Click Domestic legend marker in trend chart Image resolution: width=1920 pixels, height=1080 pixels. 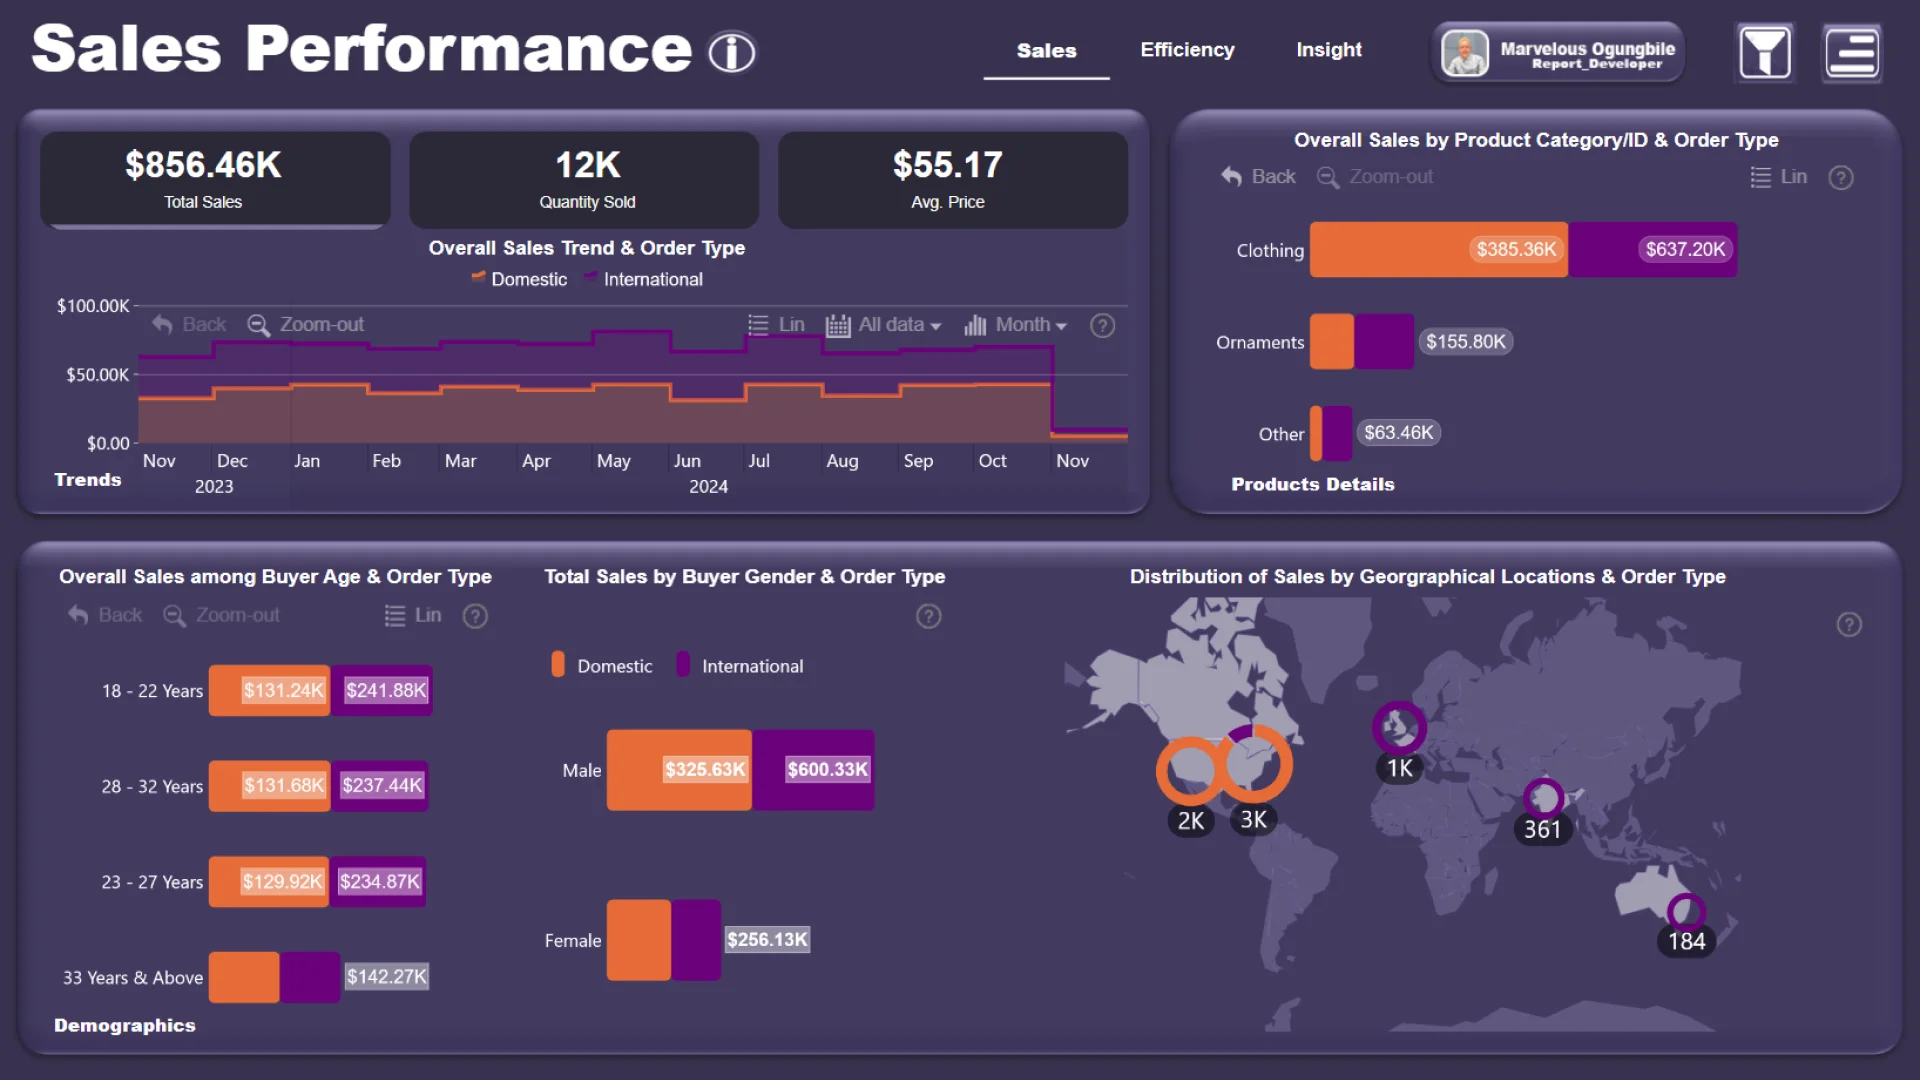point(478,277)
